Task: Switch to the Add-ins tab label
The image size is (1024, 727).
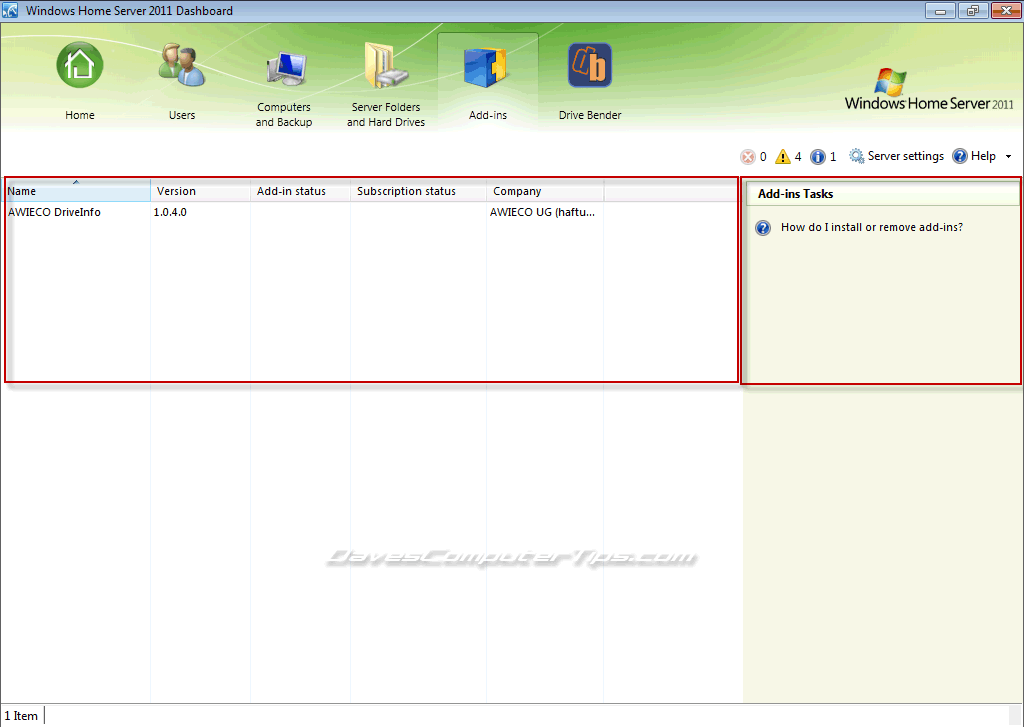Action: [488, 115]
